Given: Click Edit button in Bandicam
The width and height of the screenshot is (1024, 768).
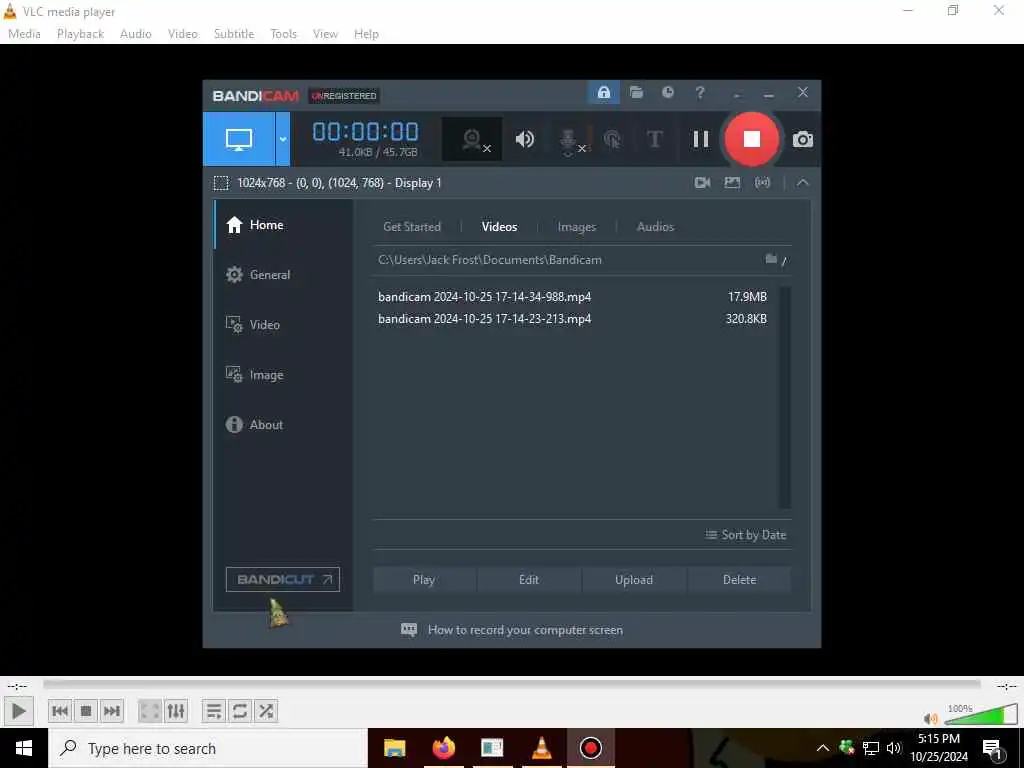Looking at the screenshot, I should point(529,579).
